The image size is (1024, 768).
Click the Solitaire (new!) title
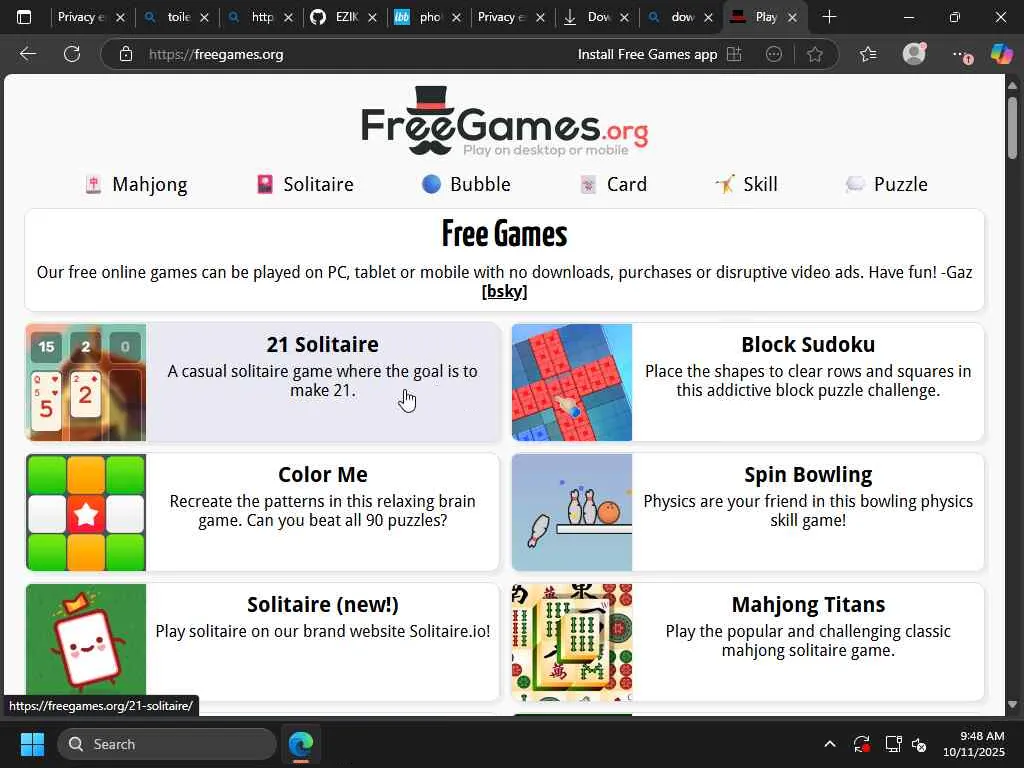323,605
